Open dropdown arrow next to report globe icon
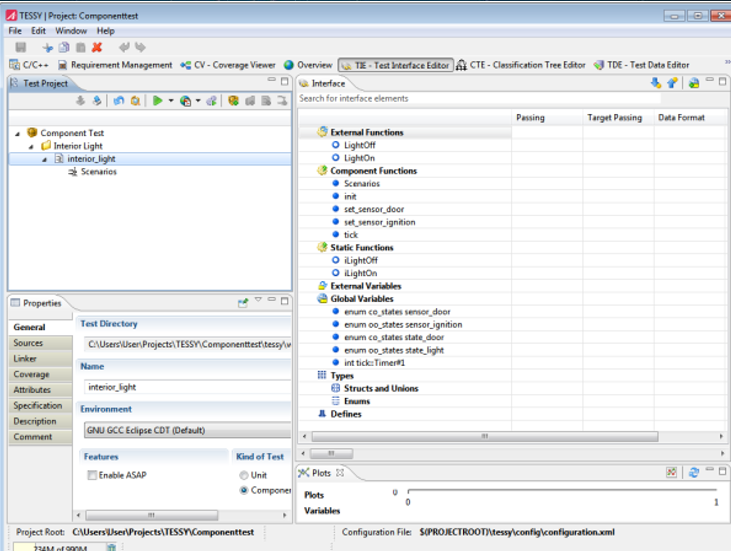 click(198, 101)
